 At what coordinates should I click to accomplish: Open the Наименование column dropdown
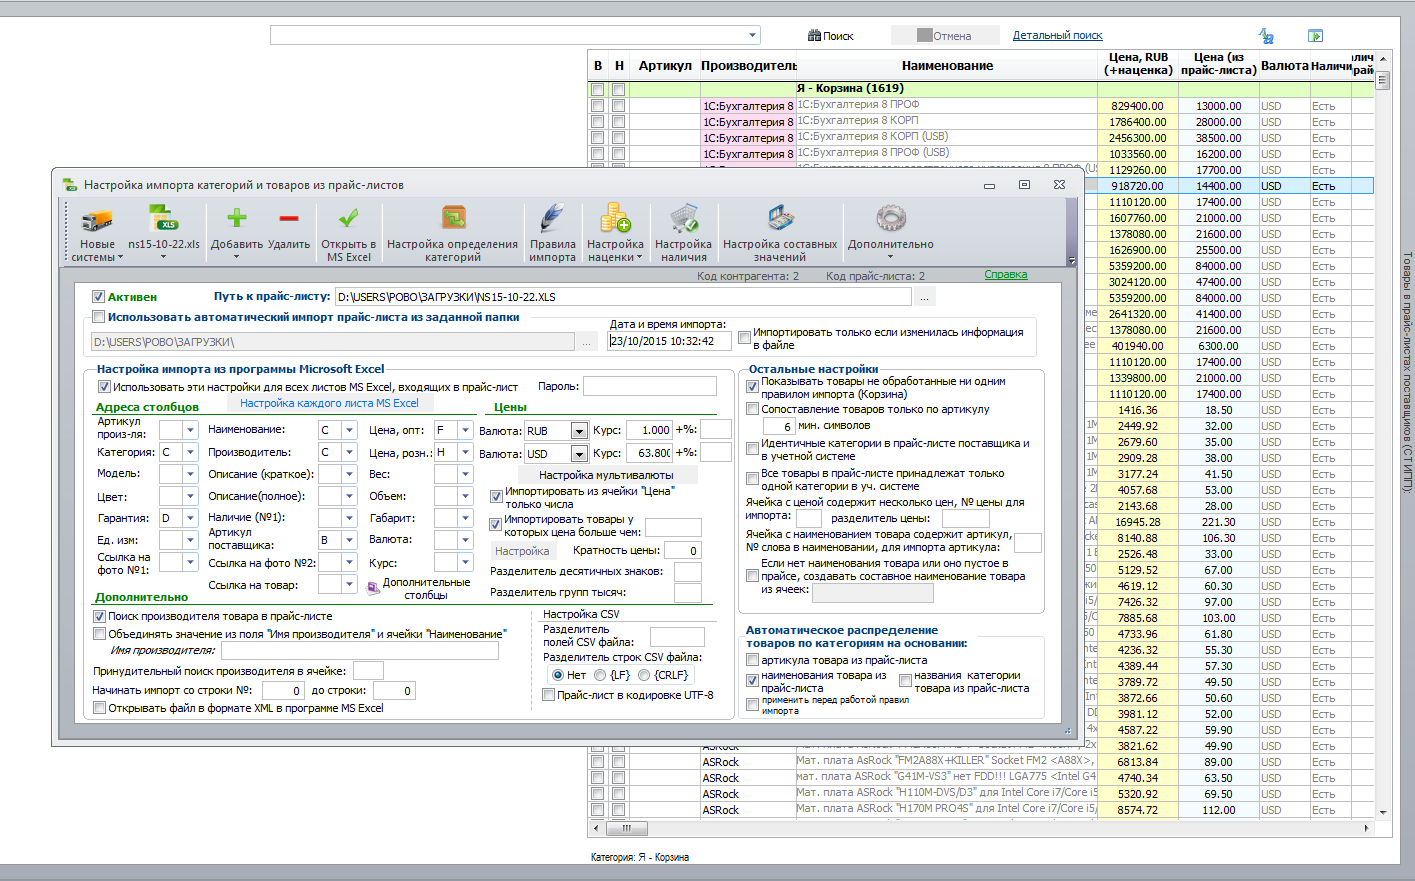pos(349,430)
